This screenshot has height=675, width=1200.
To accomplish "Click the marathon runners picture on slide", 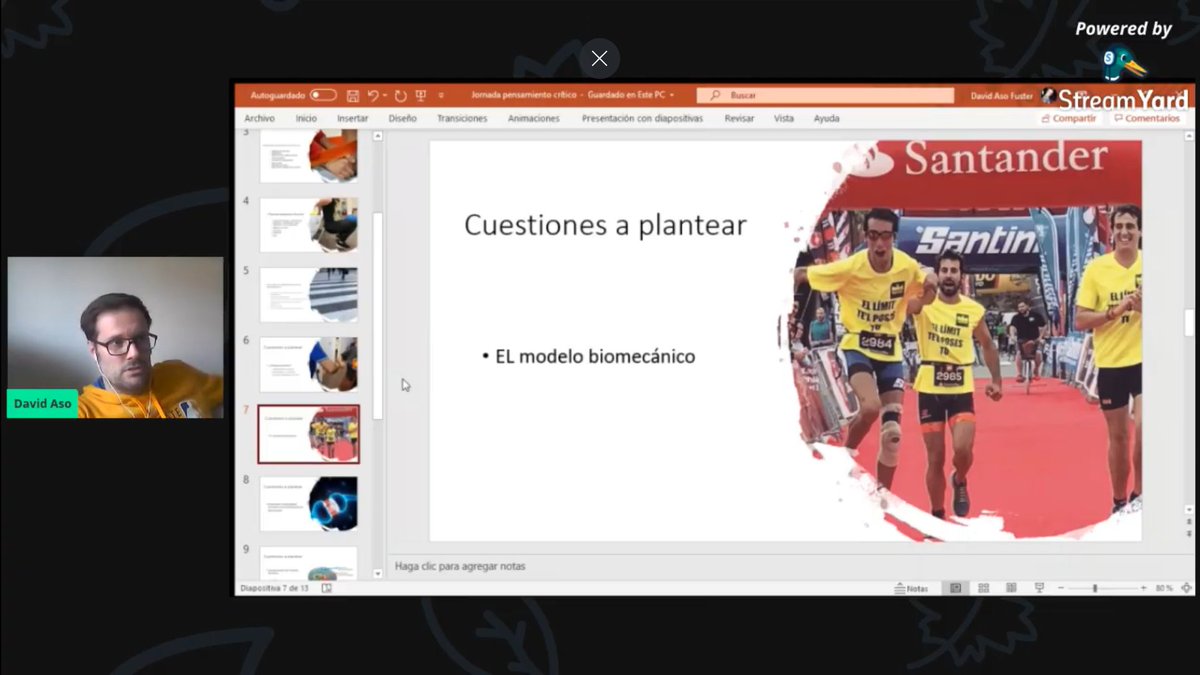I will pos(960,340).
